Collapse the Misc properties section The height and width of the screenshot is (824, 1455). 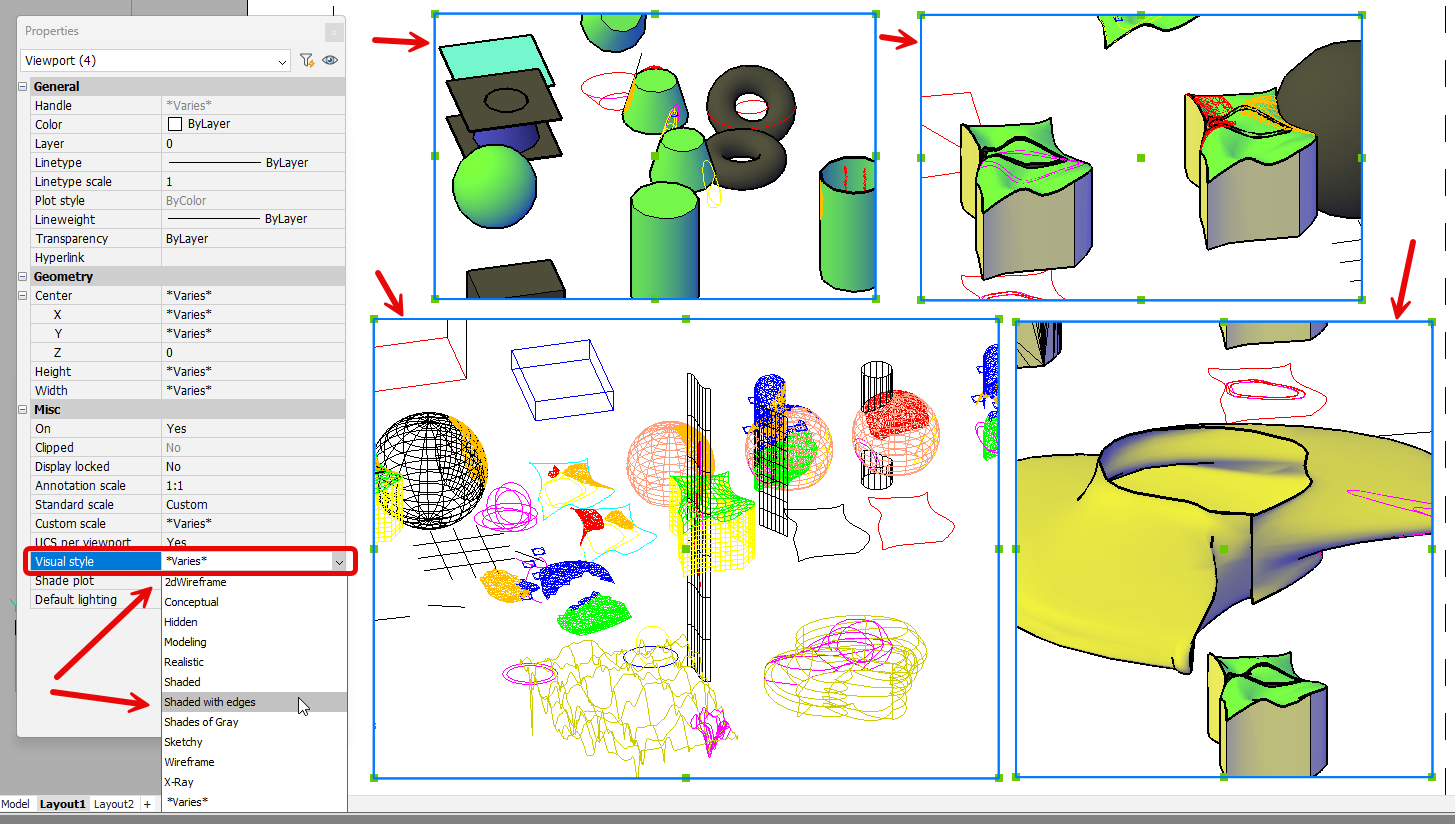pyautogui.click(x=23, y=410)
